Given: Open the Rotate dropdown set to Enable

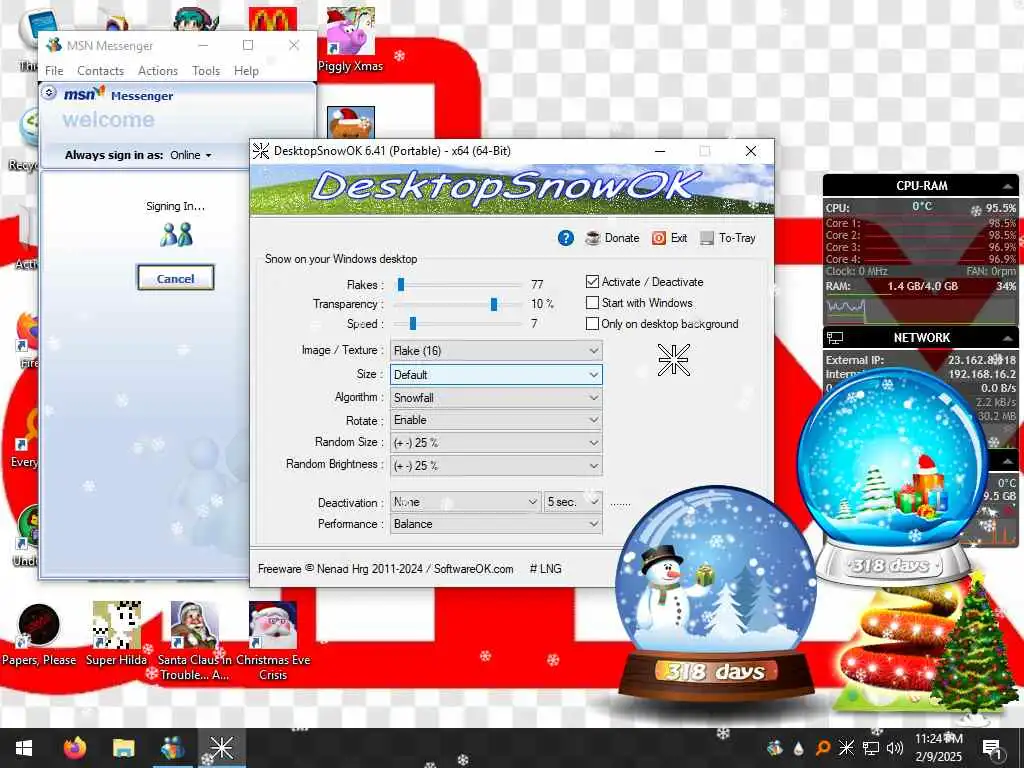Looking at the screenshot, I should [x=496, y=420].
